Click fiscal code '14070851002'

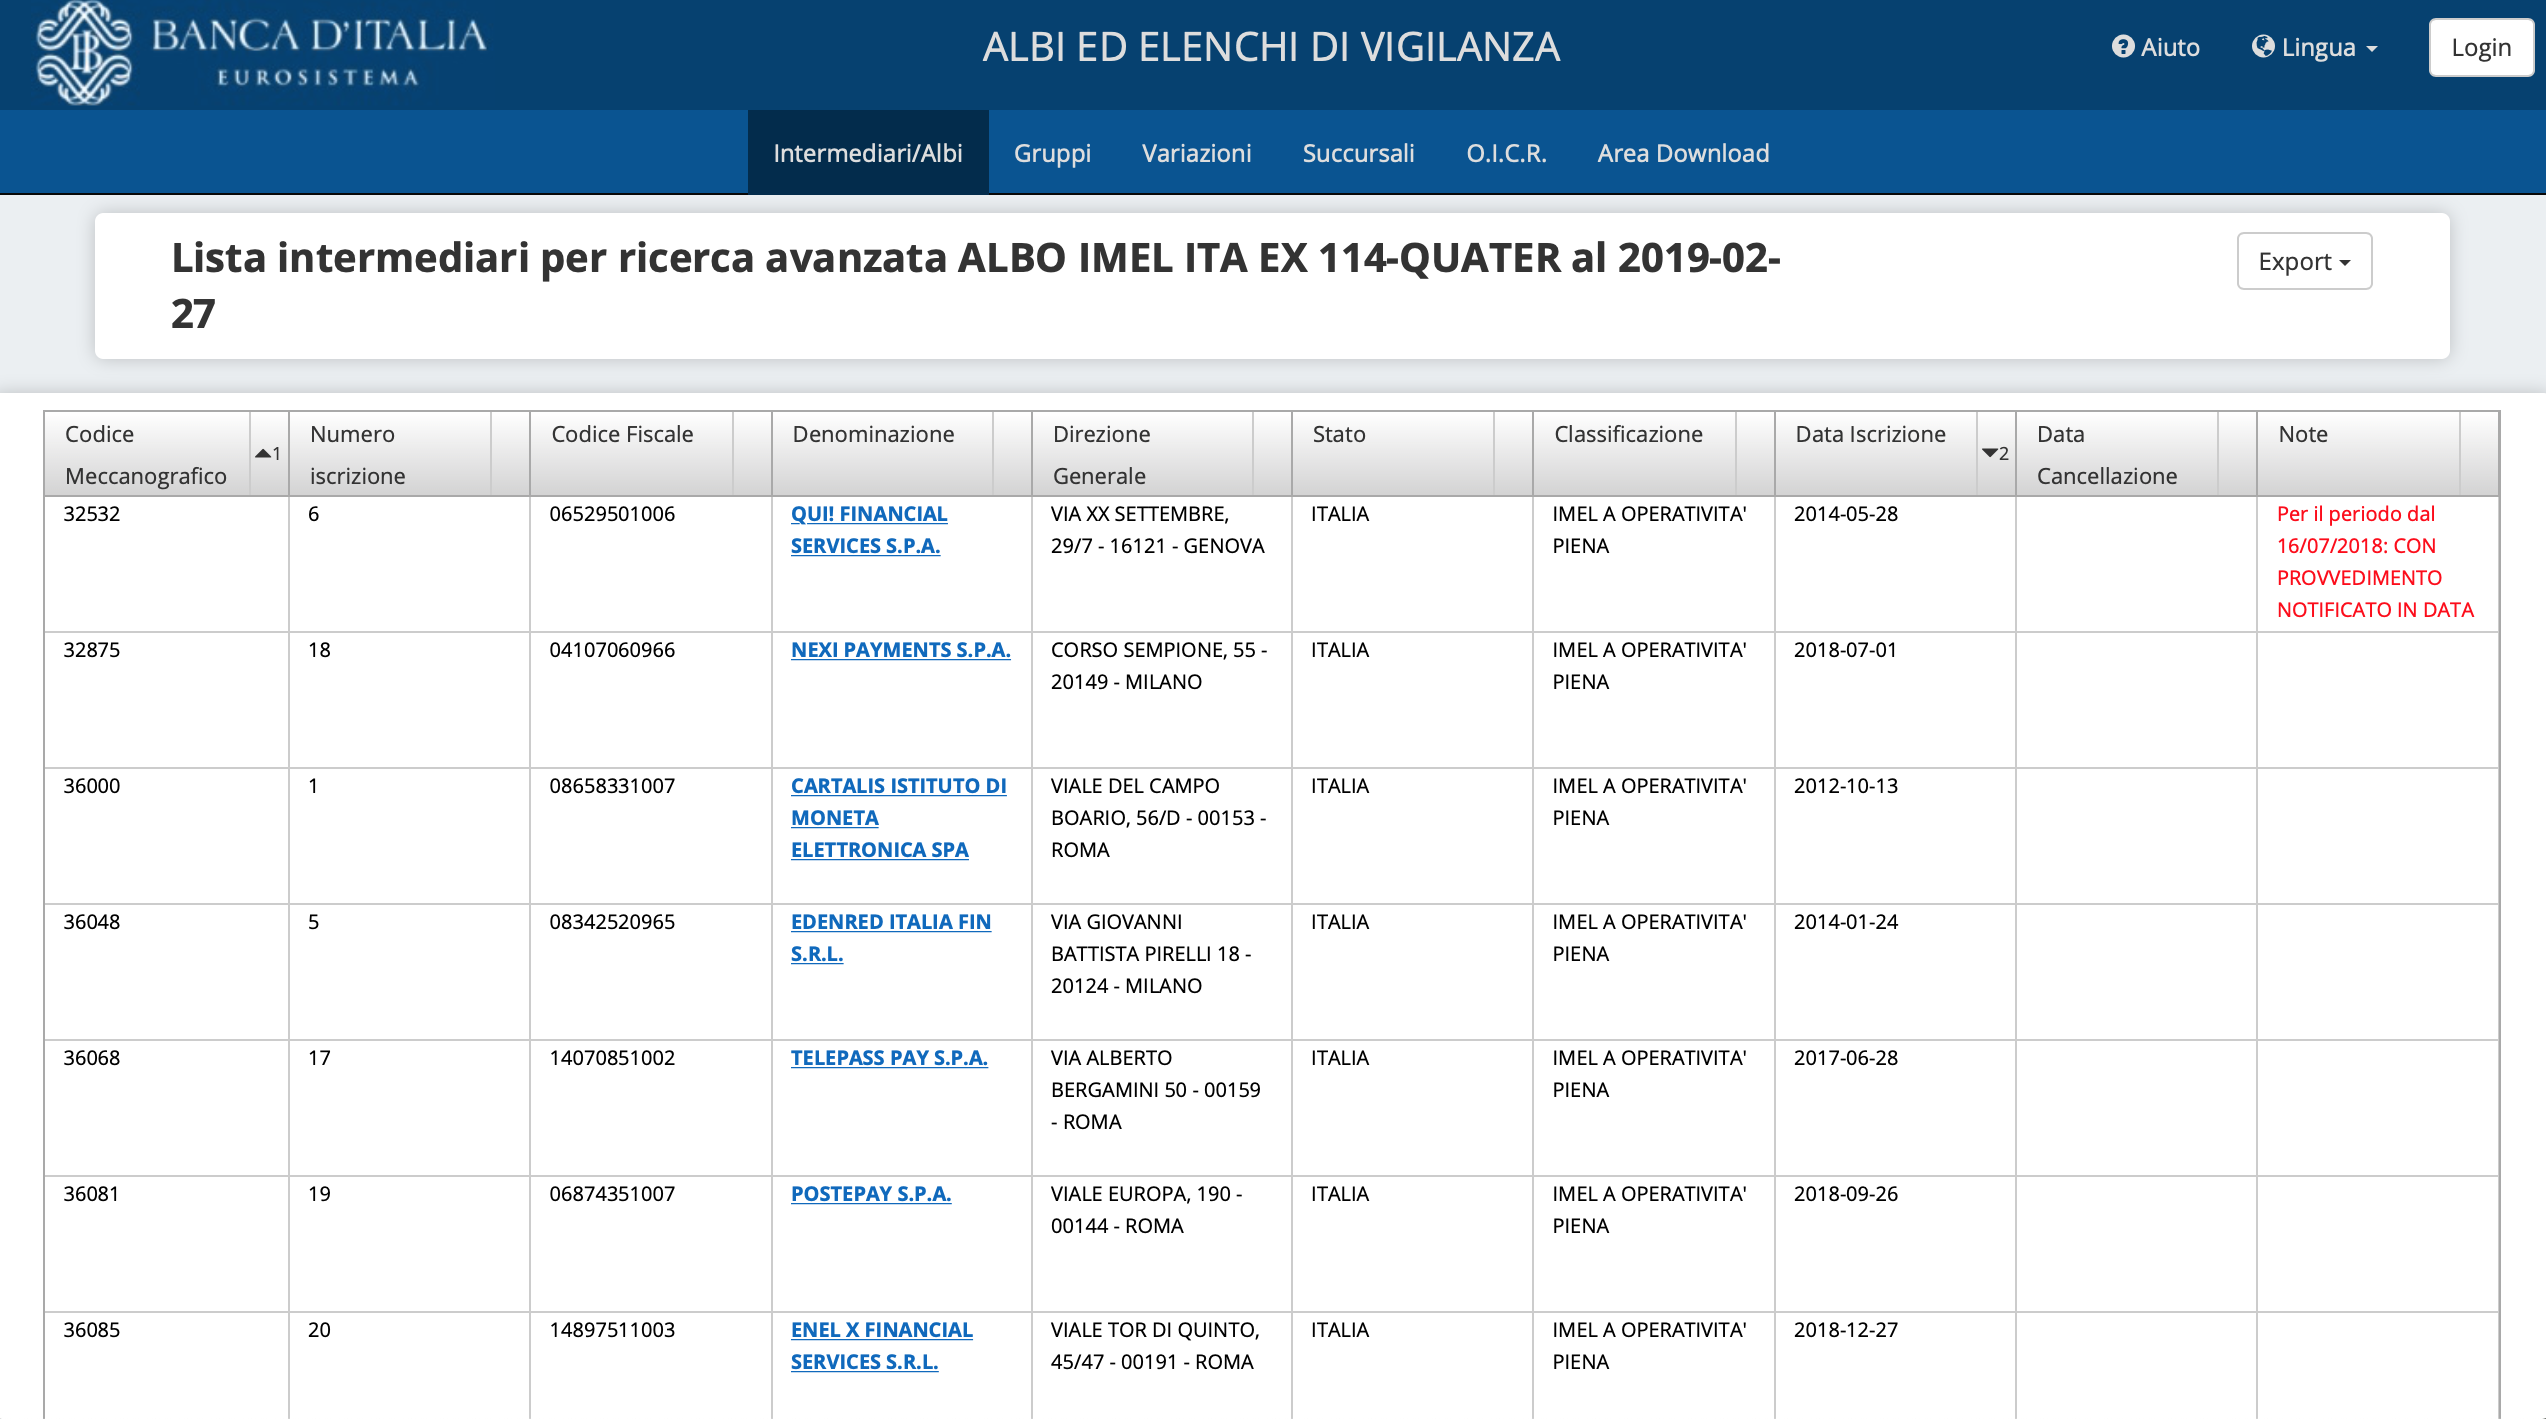click(x=612, y=1058)
